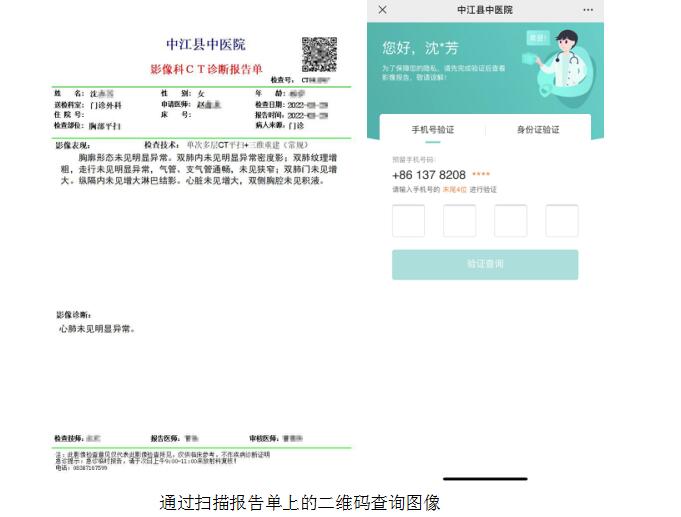The height and width of the screenshot is (517, 681).
Task: Click the red 影像科CT诊断报告单 heading
Action: tap(205, 69)
